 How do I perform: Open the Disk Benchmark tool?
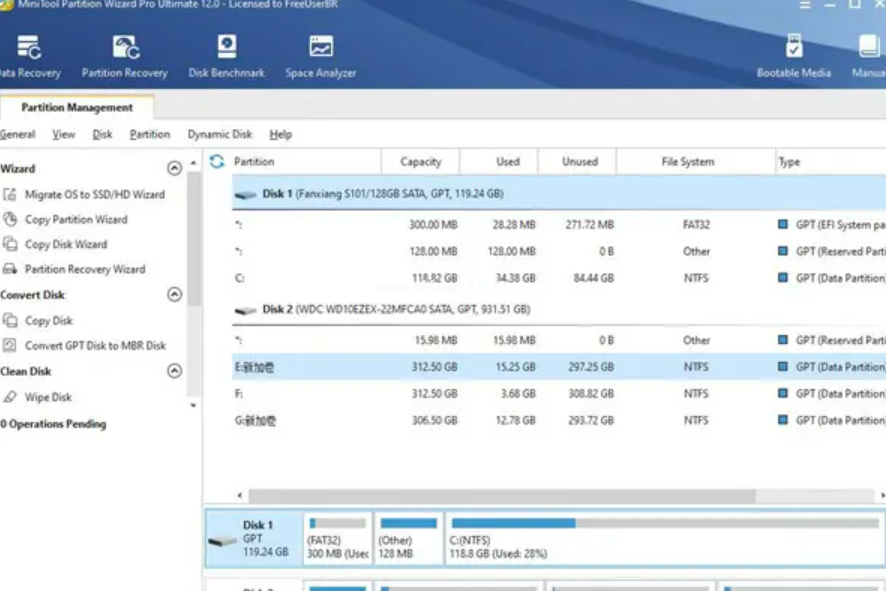click(x=227, y=56)
